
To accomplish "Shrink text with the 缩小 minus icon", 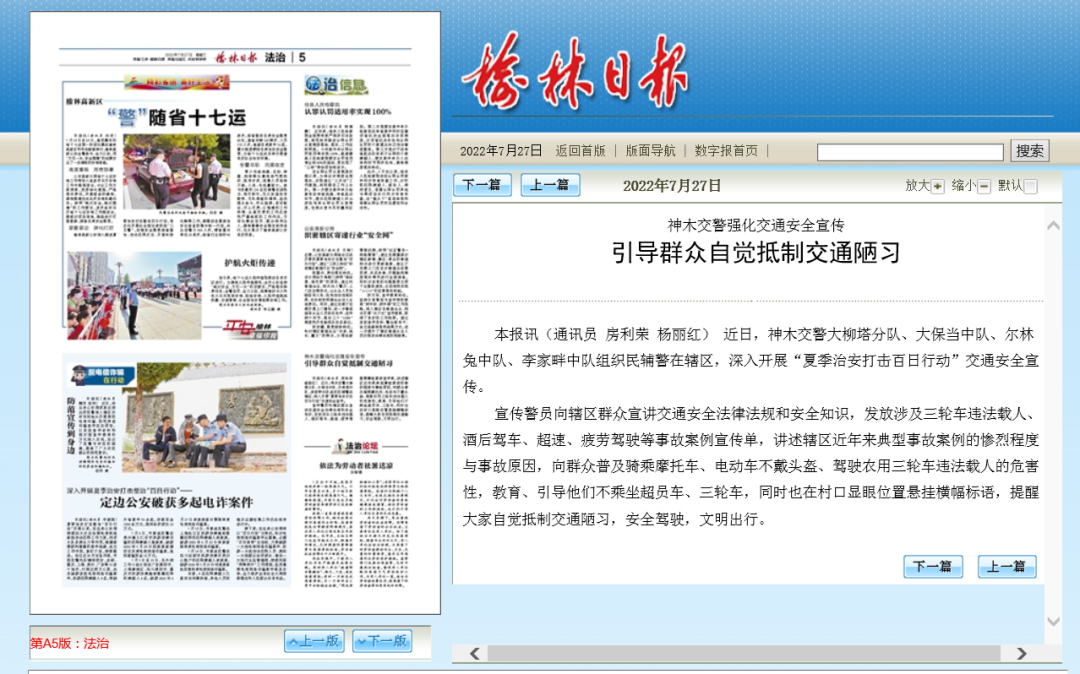I will click(984, 187).
